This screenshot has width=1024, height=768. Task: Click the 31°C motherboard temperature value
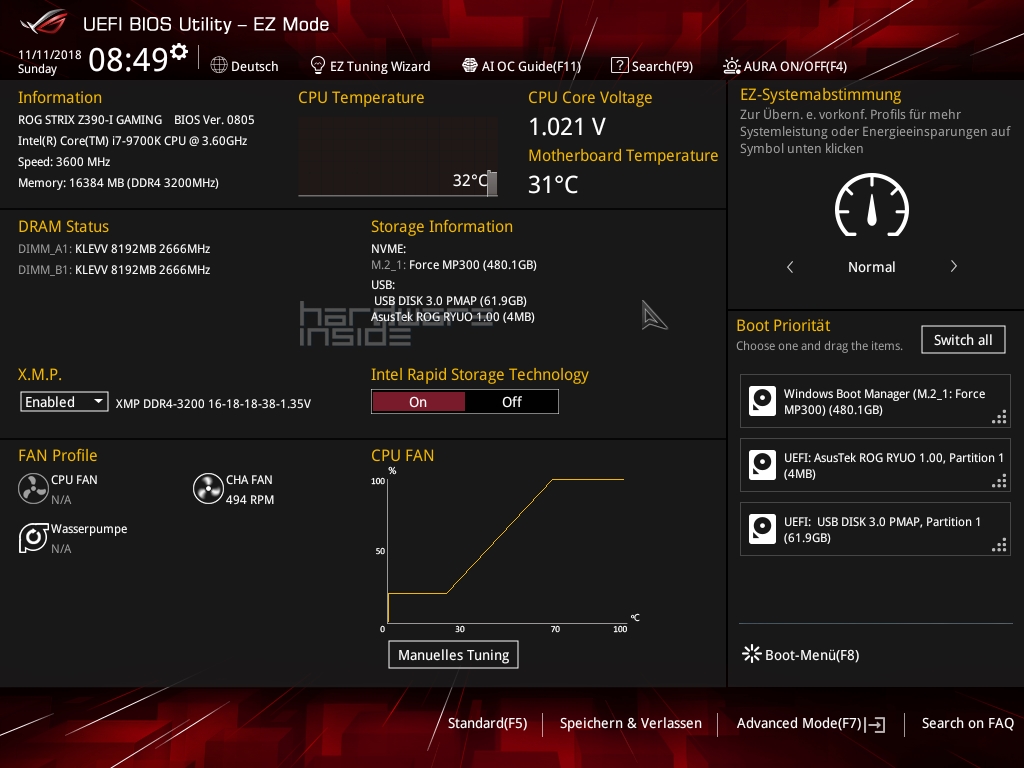pos(553,185)
